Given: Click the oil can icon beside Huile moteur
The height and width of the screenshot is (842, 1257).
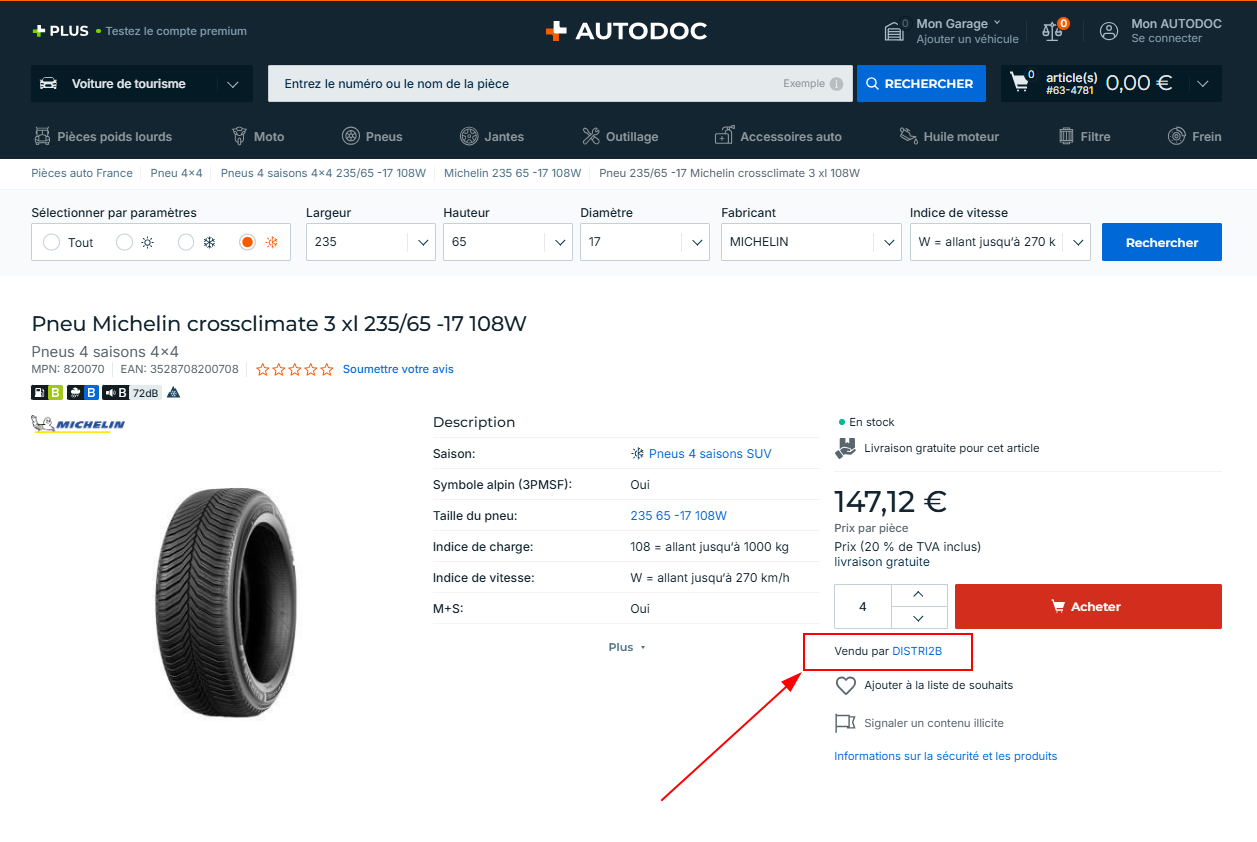Looking at the screenshot, I should click(908, 136).
